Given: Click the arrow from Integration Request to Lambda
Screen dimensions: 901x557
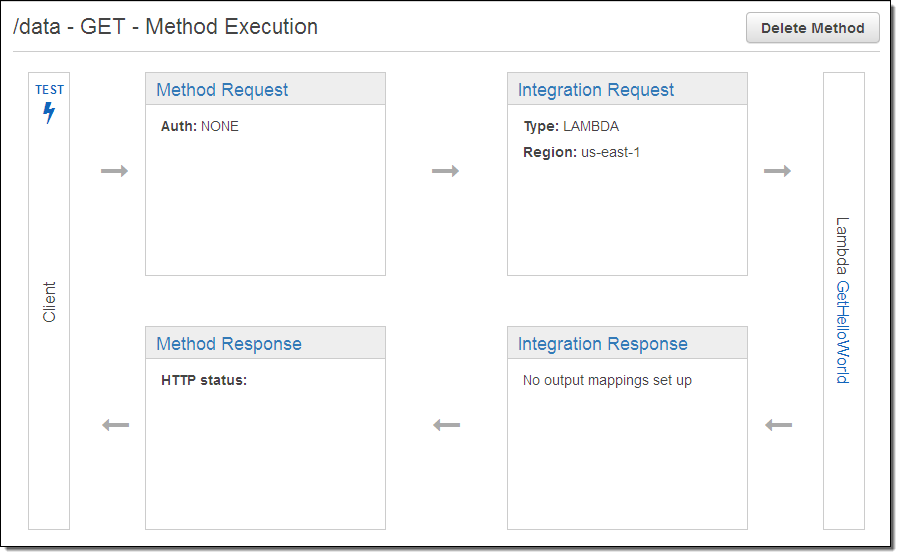Looking at the screenshot, I should coord(777,171).
